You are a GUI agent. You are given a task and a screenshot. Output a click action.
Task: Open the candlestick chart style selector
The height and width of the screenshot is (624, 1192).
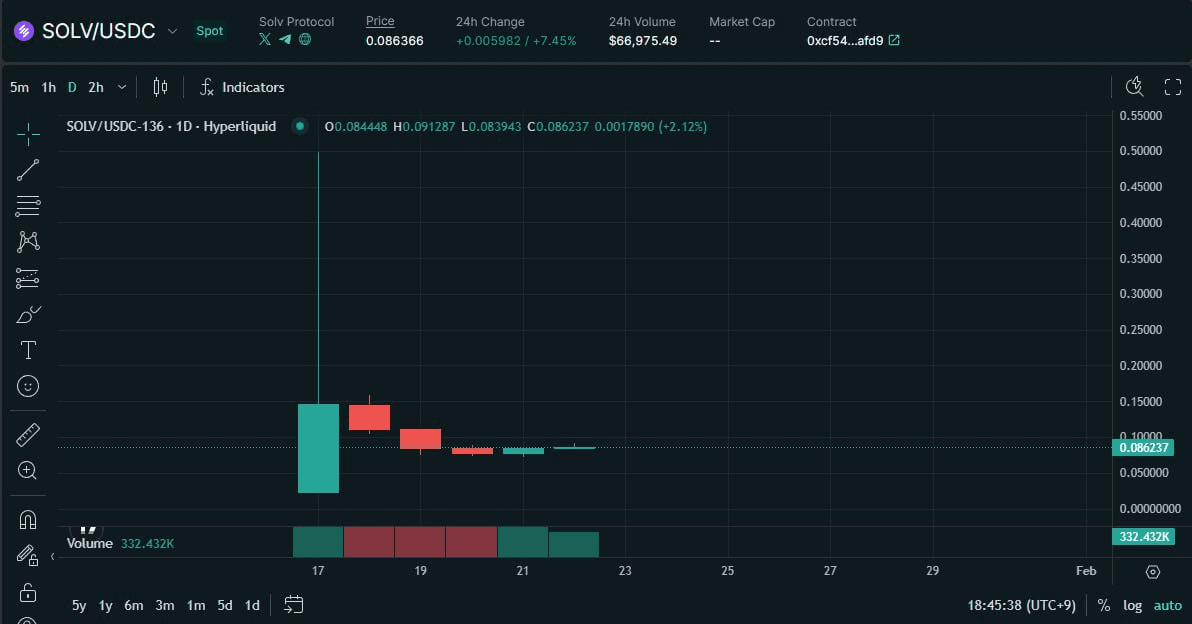click(160, 87)
